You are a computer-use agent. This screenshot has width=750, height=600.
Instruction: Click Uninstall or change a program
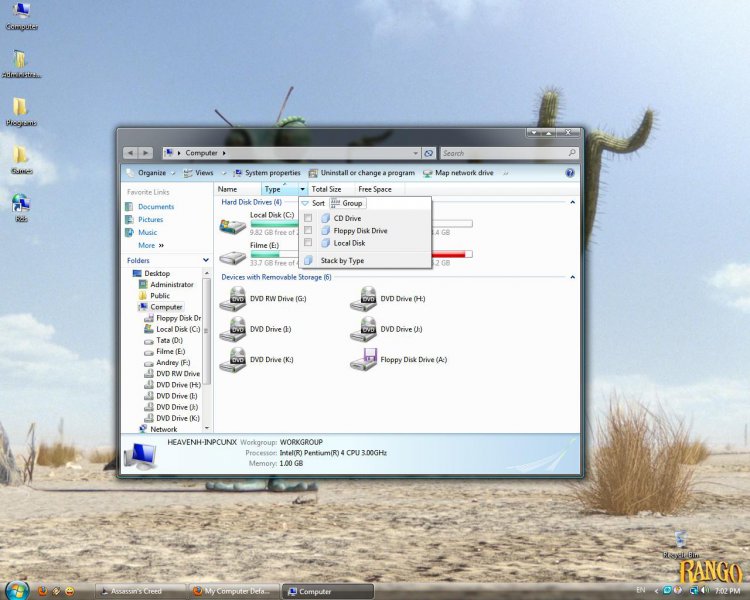pyautogui.click(x=362, y=173)
